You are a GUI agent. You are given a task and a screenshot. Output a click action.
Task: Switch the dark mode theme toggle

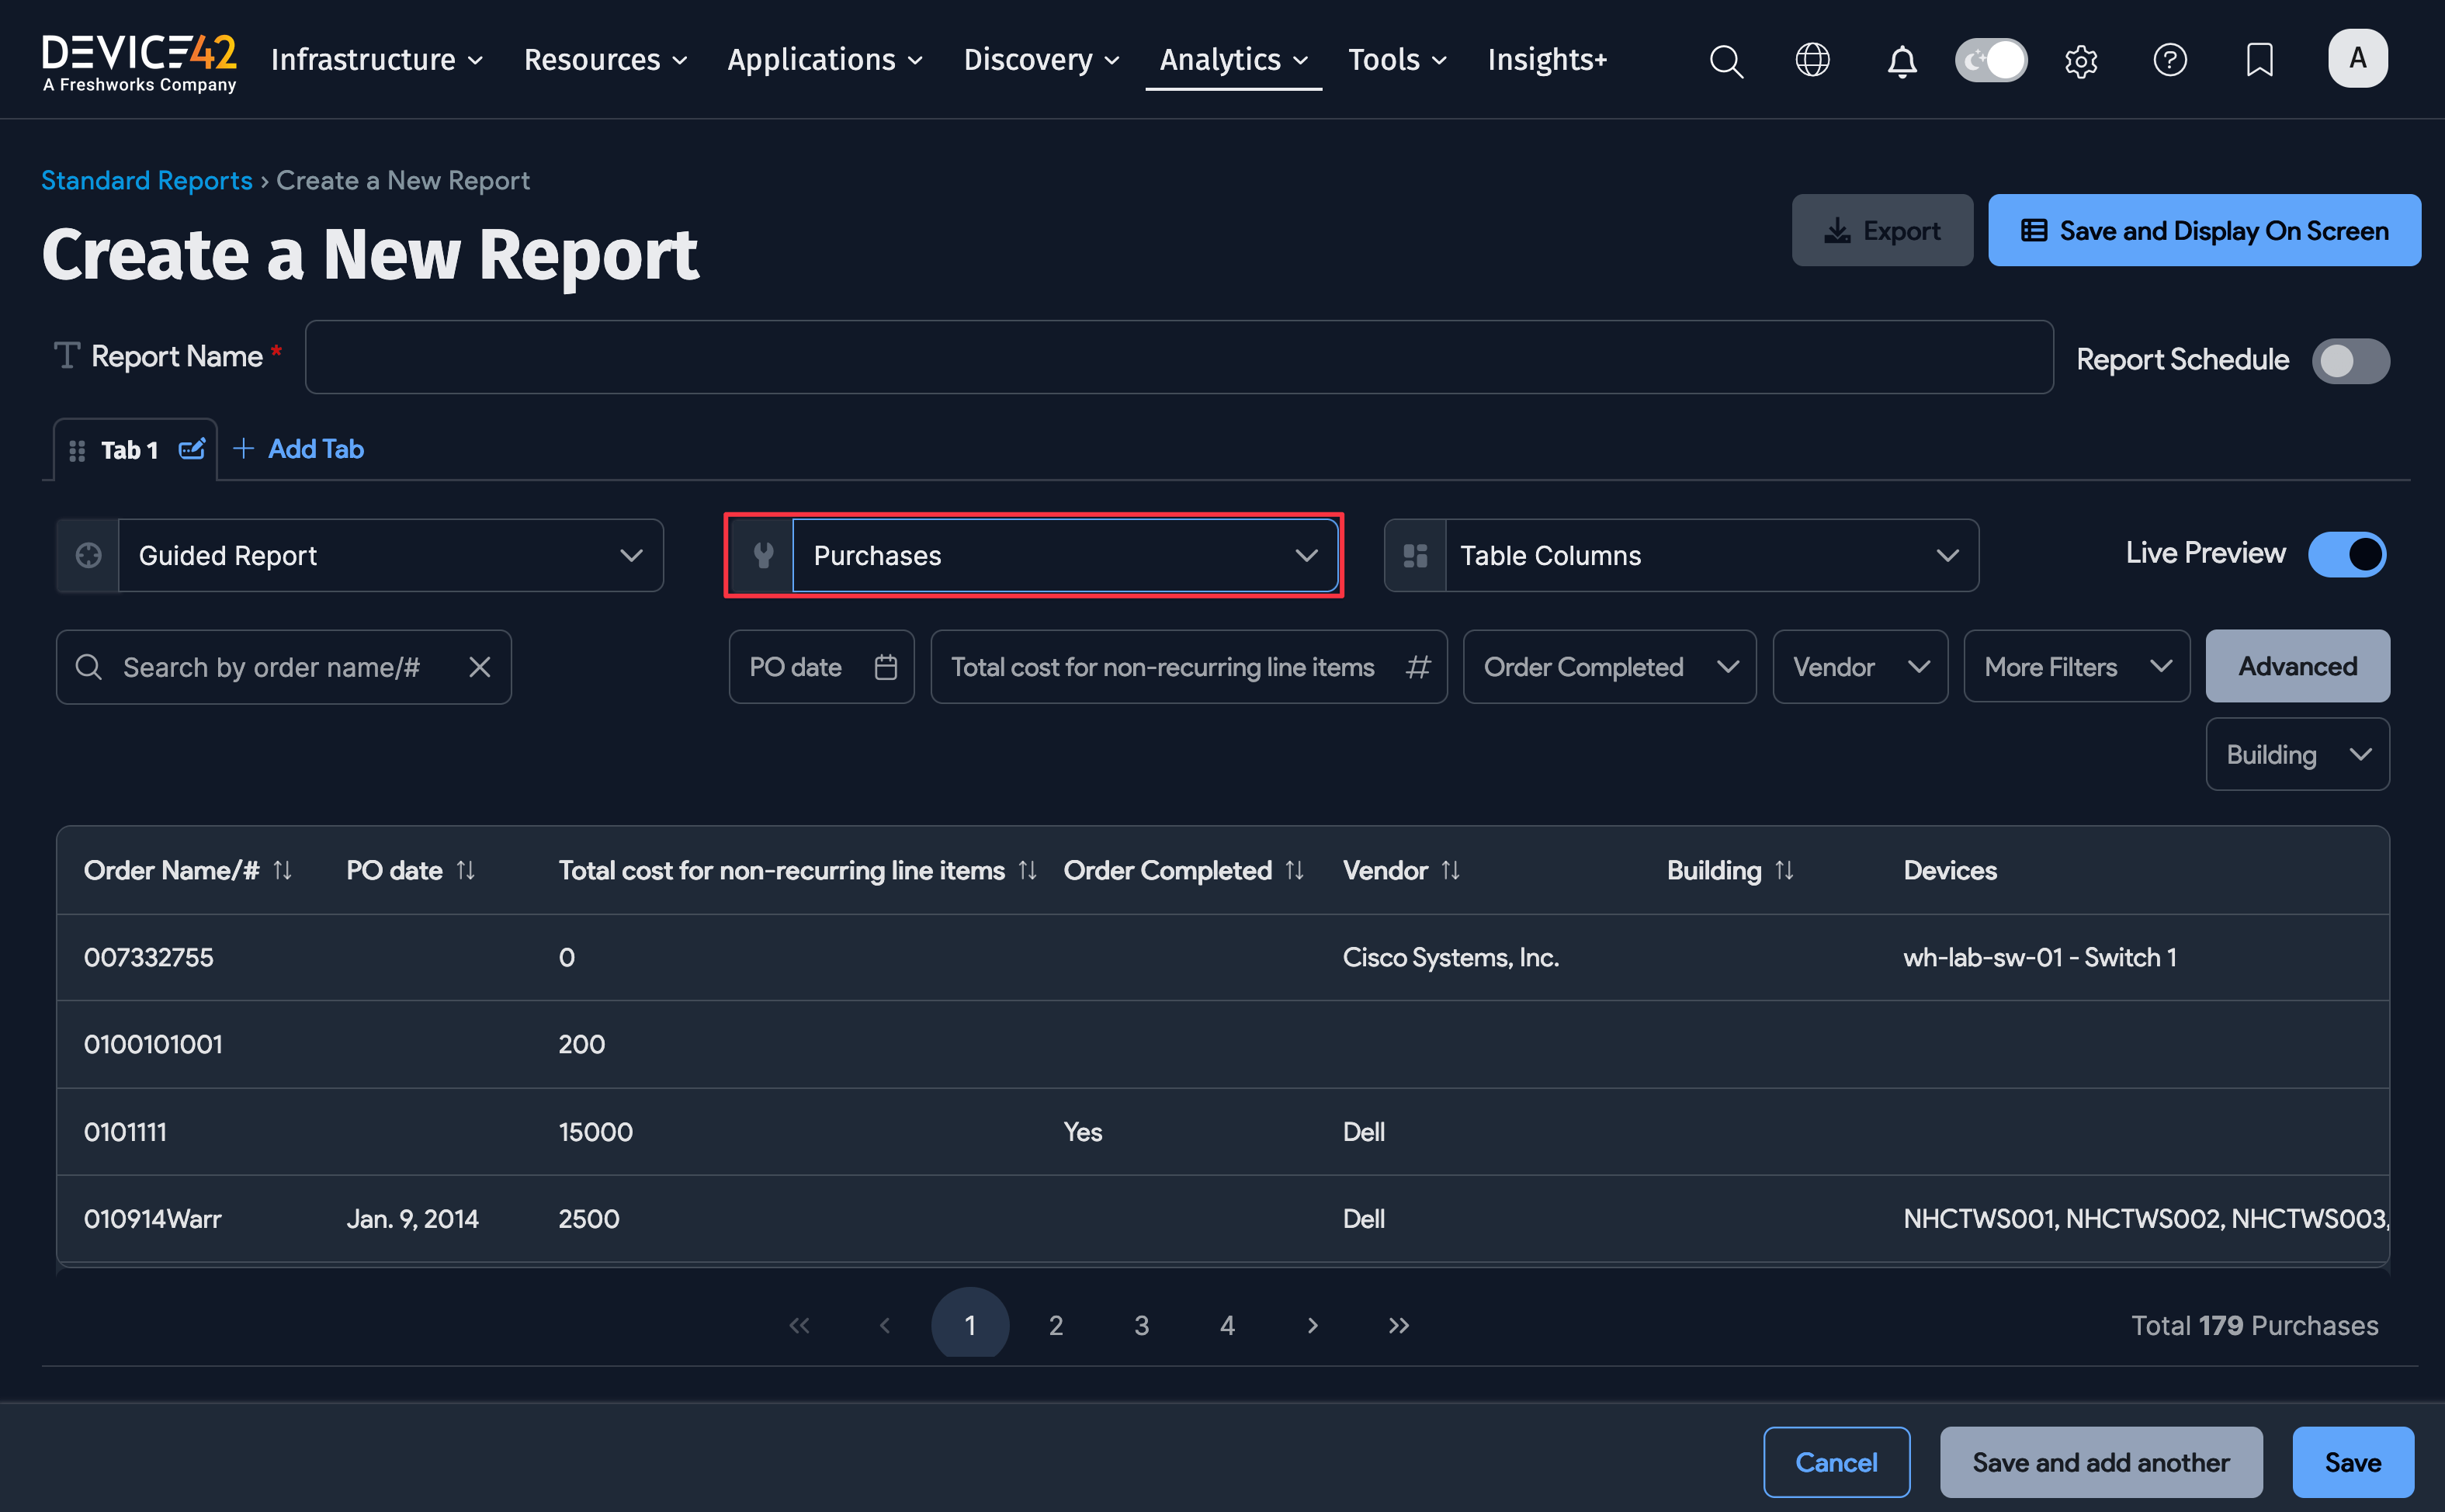pos(1990,60)
